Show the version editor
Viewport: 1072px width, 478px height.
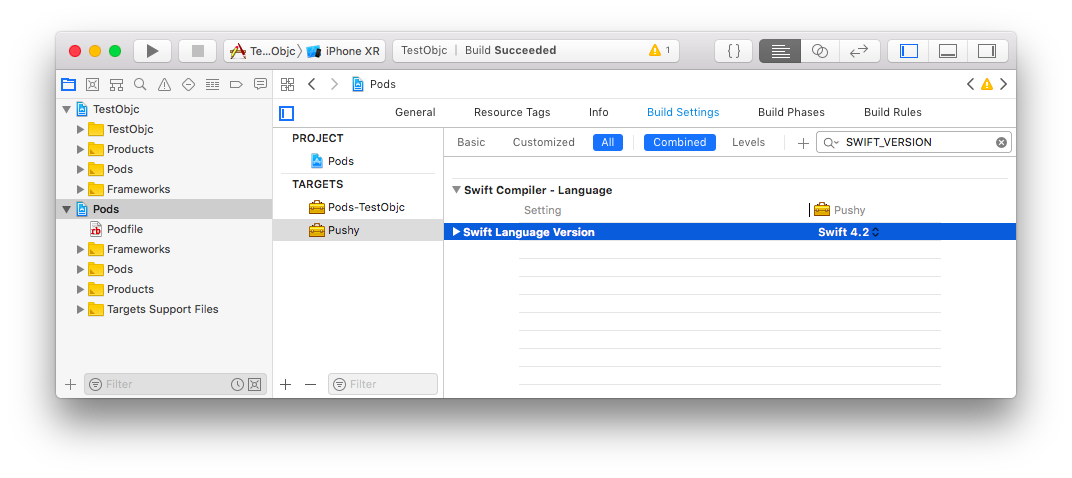[x=859, y=51]
